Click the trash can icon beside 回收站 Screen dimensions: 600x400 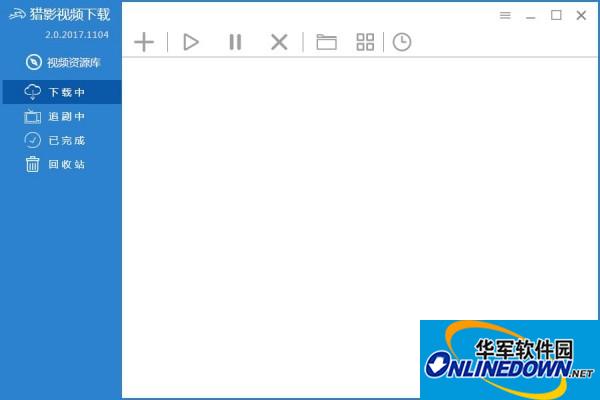coord(33,164)
